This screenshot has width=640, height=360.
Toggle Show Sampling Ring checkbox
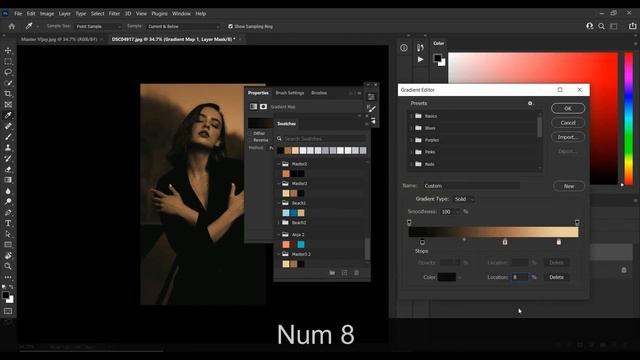(x=231, y=26)
